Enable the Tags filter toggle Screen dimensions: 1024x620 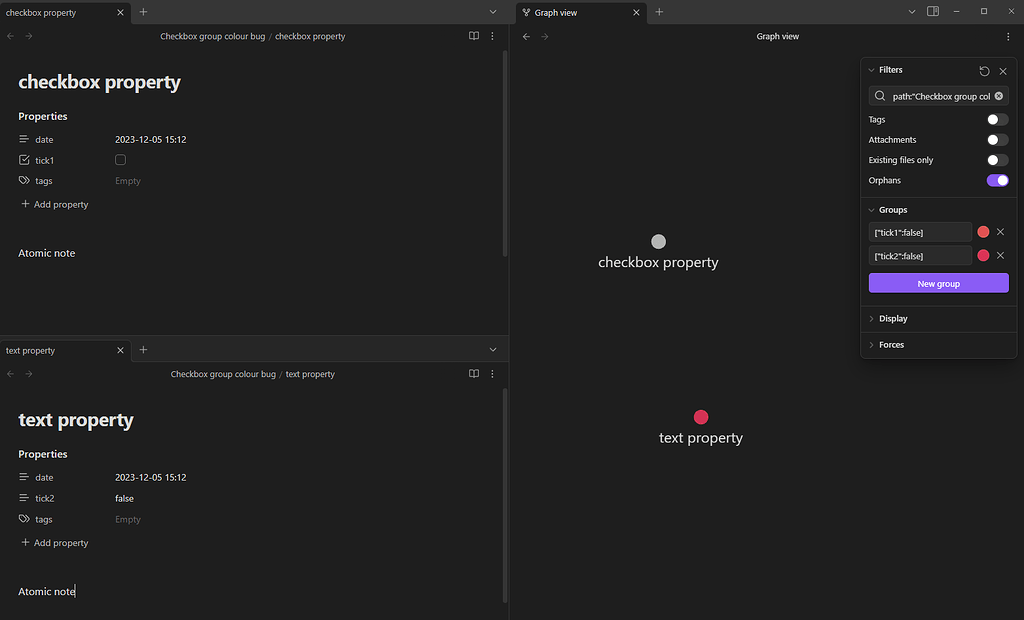tap(995, 119)
